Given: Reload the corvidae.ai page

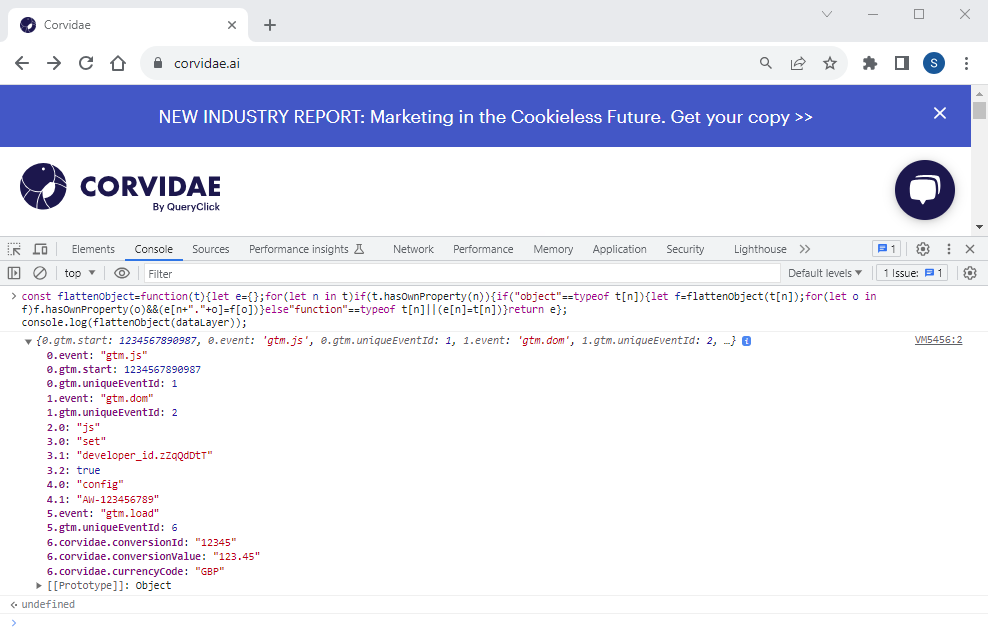Looking at the screenshot, I should tap(86, 63).
